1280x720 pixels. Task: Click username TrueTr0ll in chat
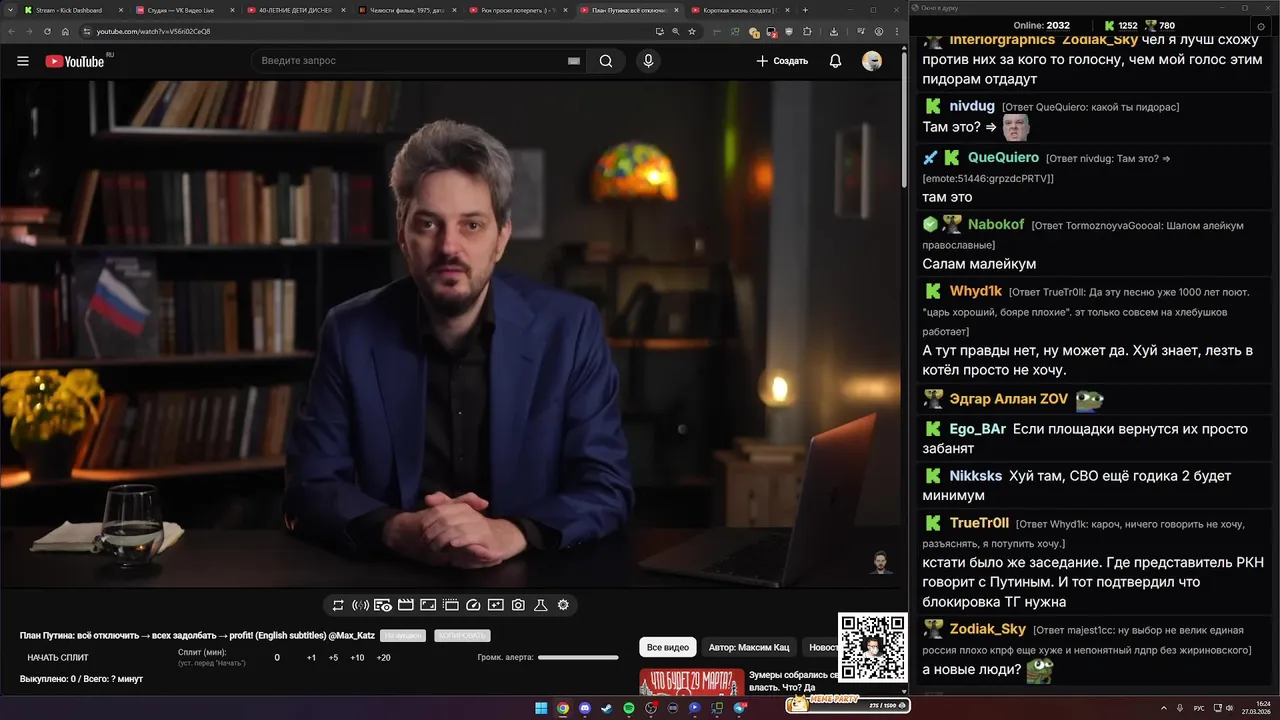(x=979, y=523)
